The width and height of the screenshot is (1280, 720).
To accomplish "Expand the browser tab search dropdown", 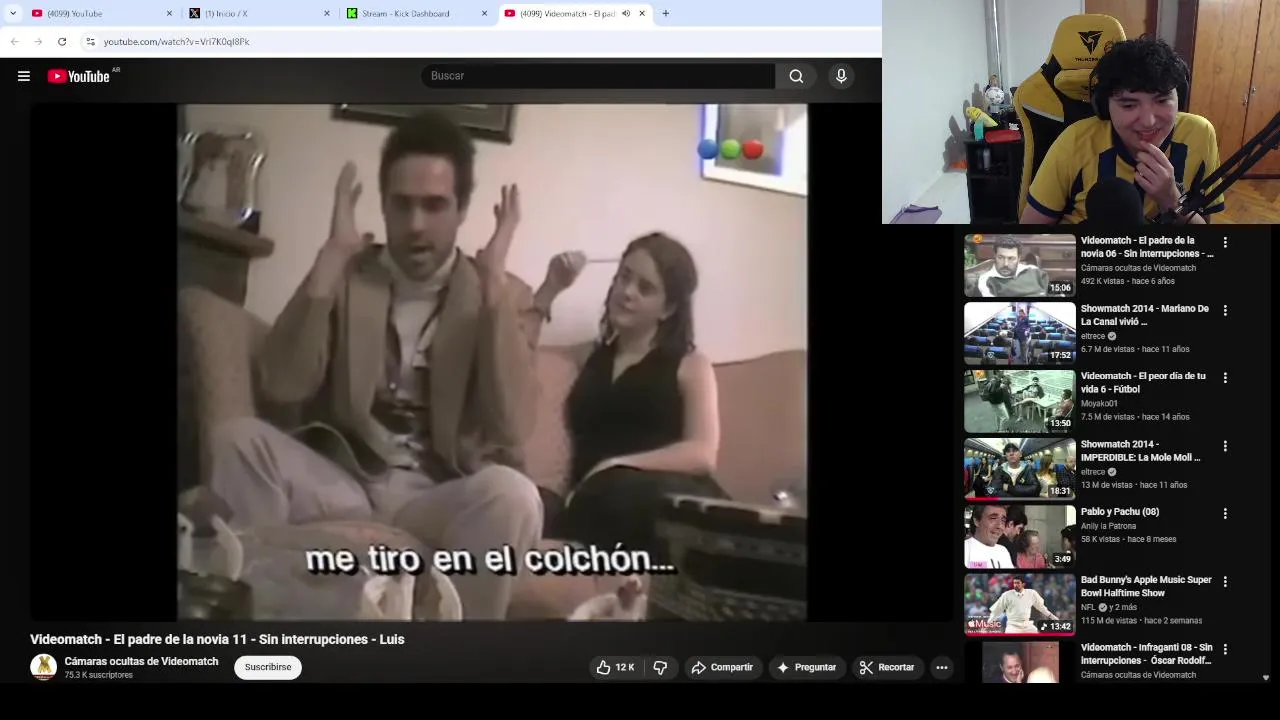I will (x=13, y=13).
